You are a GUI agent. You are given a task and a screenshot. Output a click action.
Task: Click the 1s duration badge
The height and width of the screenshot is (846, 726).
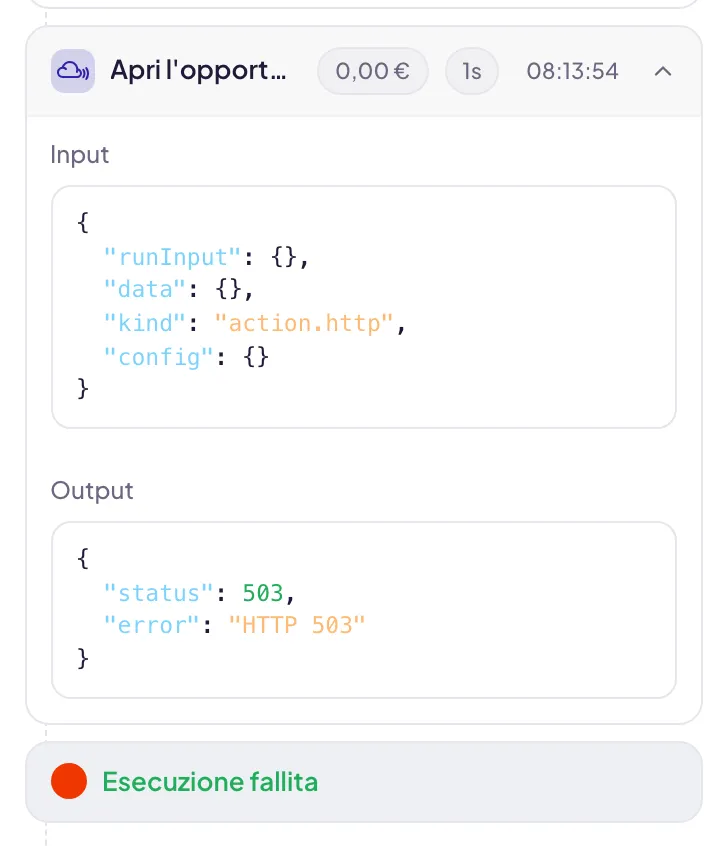(x=472, y=71)
